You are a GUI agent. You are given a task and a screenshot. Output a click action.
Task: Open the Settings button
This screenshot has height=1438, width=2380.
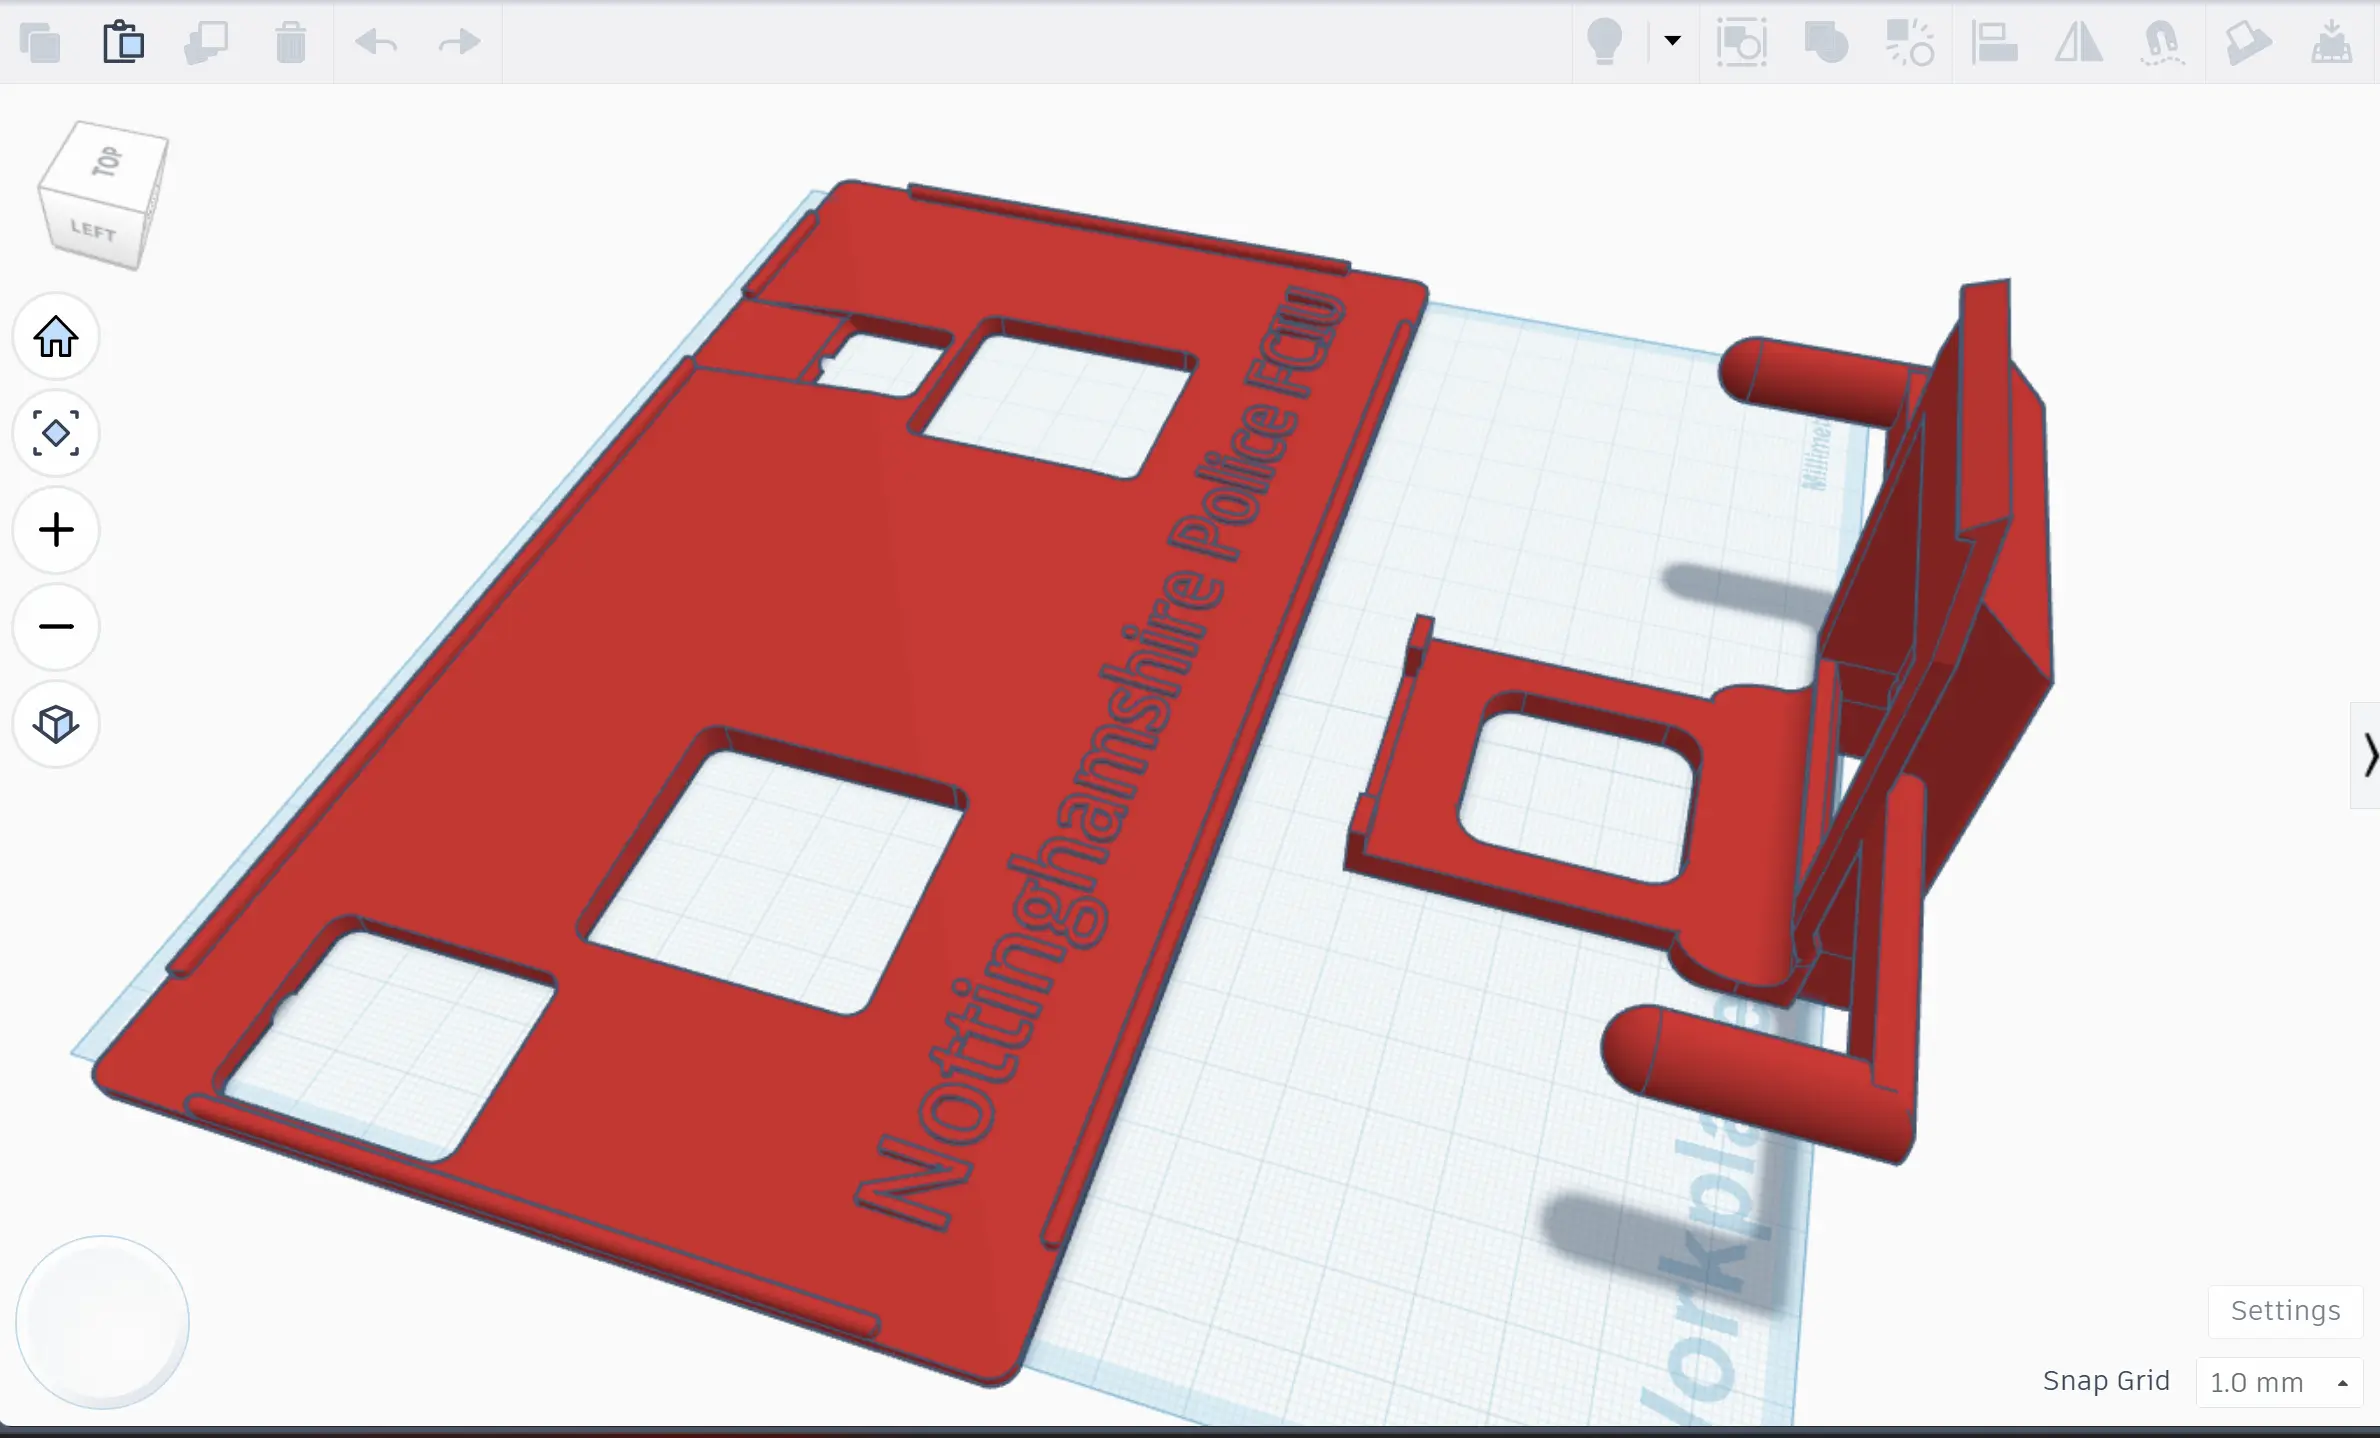[x=2285, y=1310]
